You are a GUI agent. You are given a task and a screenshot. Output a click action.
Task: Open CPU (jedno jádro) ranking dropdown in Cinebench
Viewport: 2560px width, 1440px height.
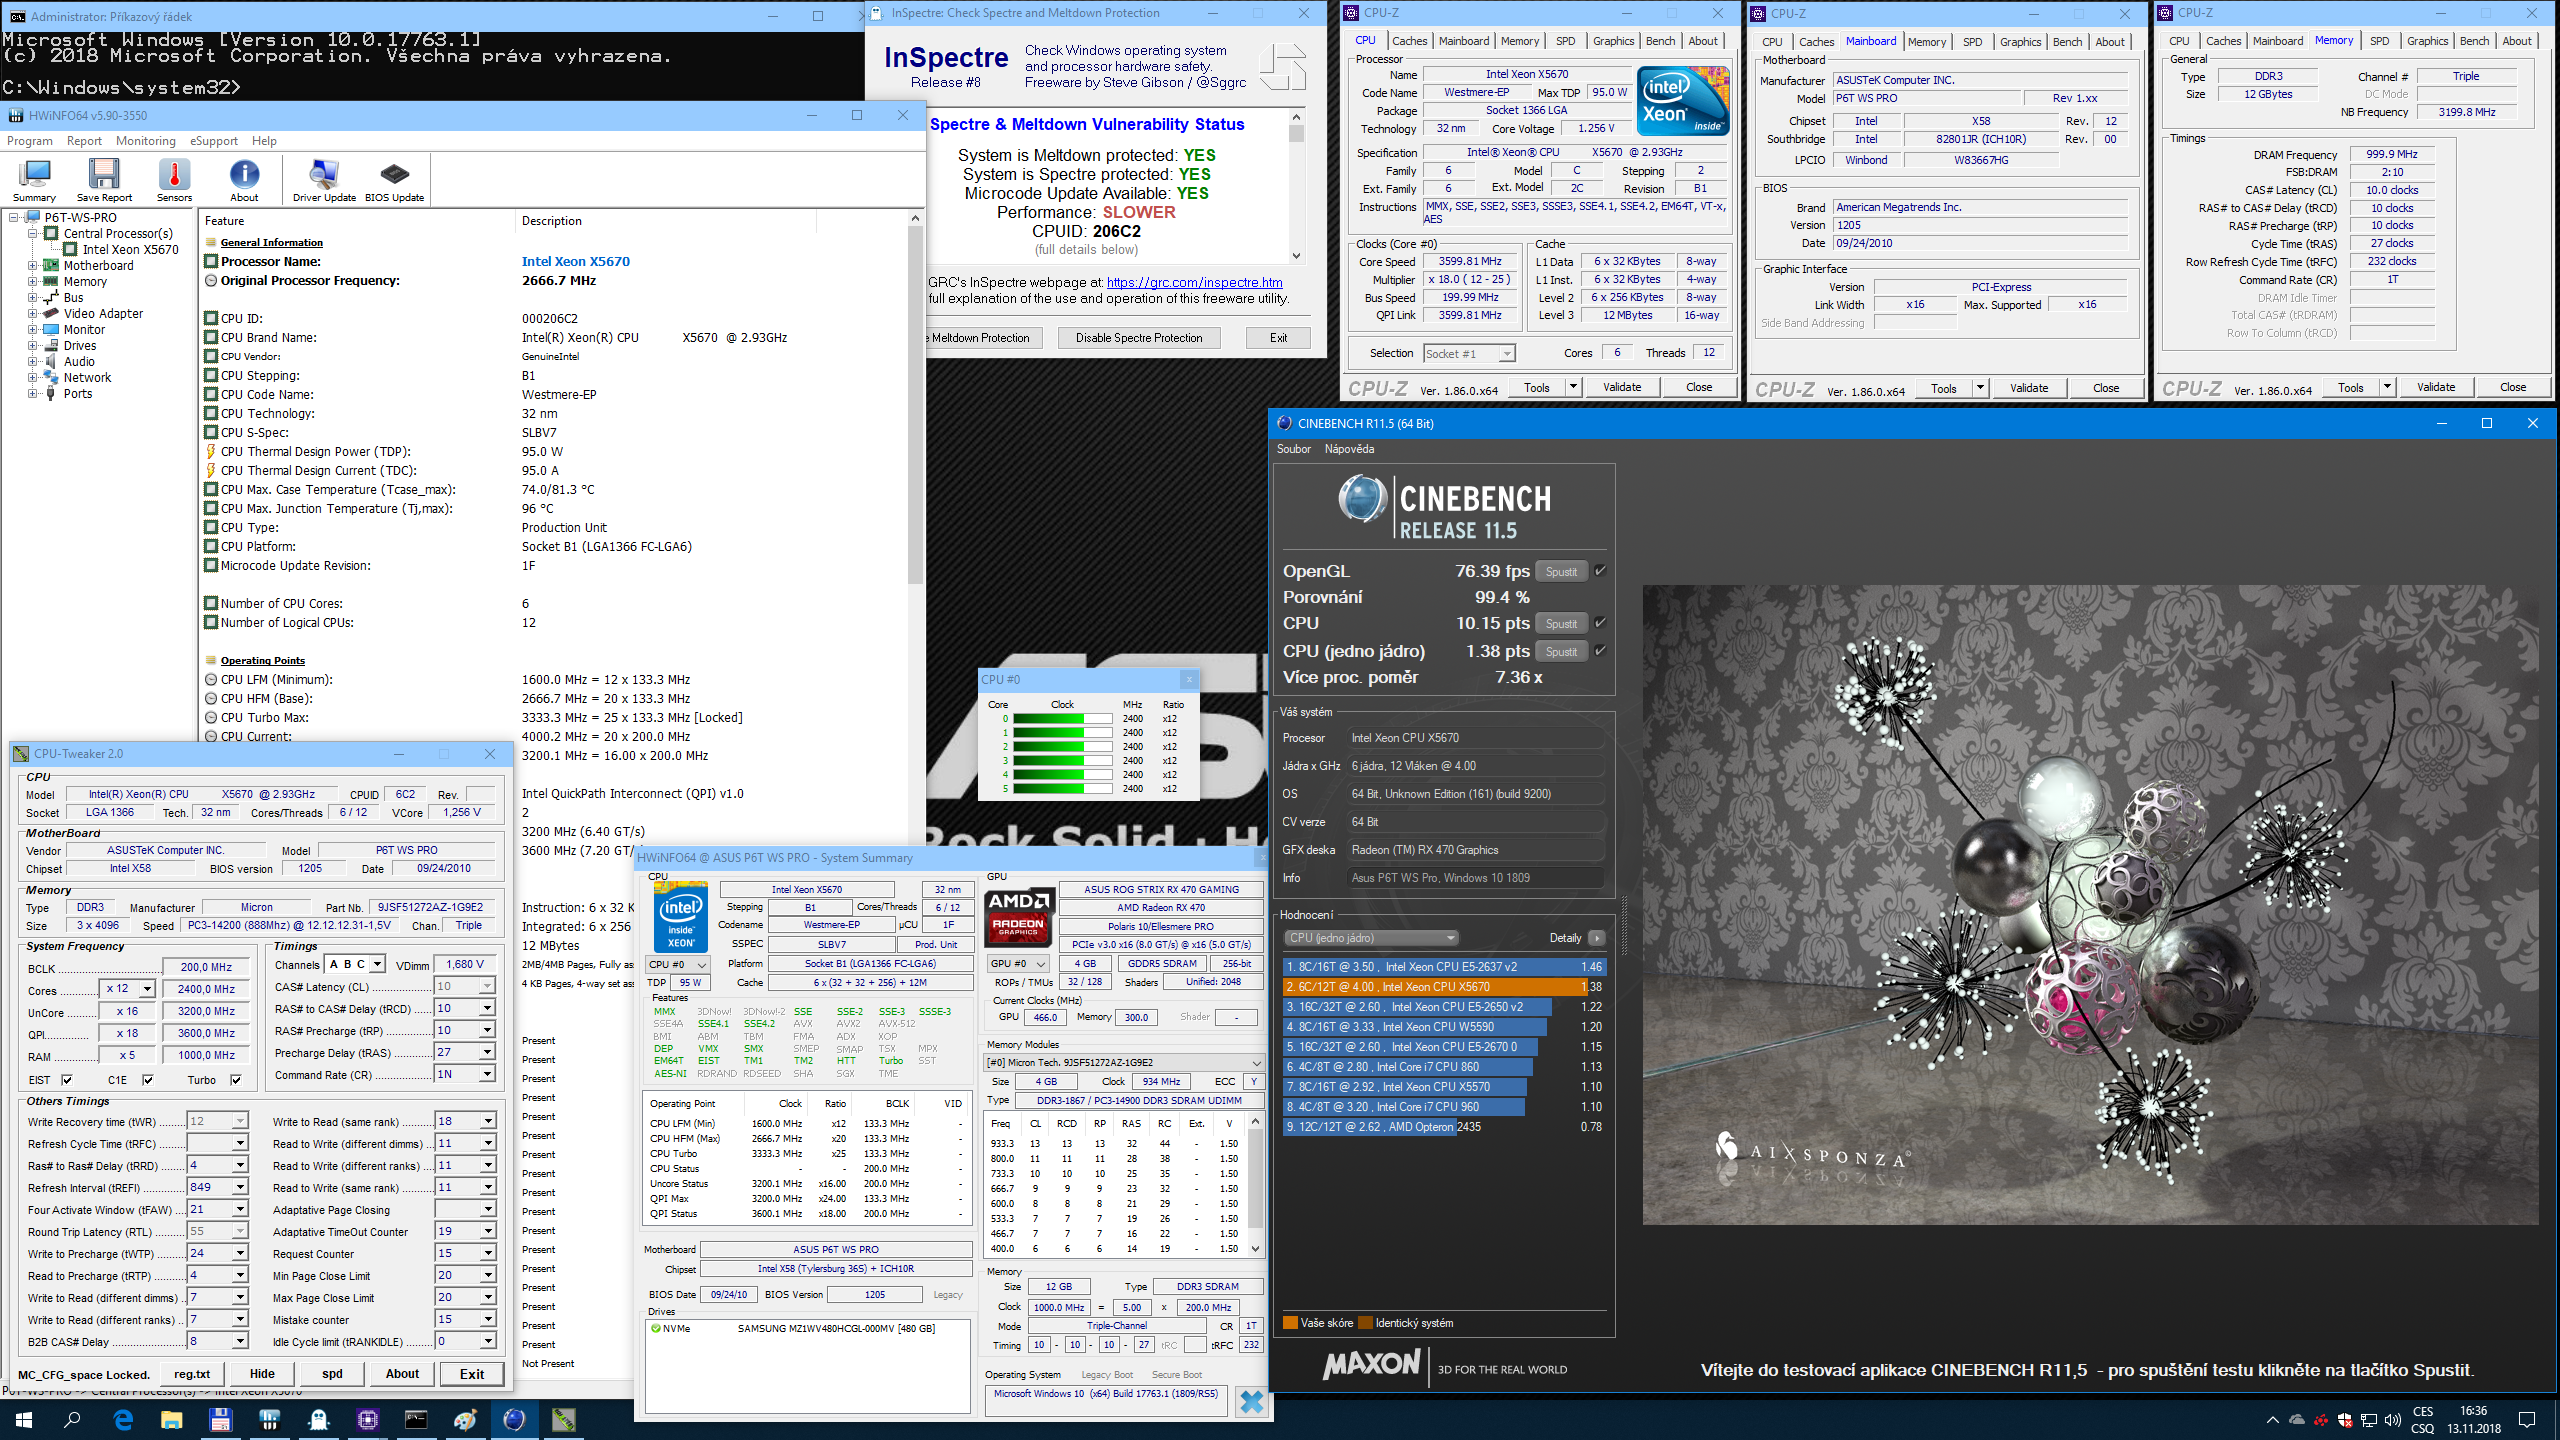click(x=1371, y=938)
